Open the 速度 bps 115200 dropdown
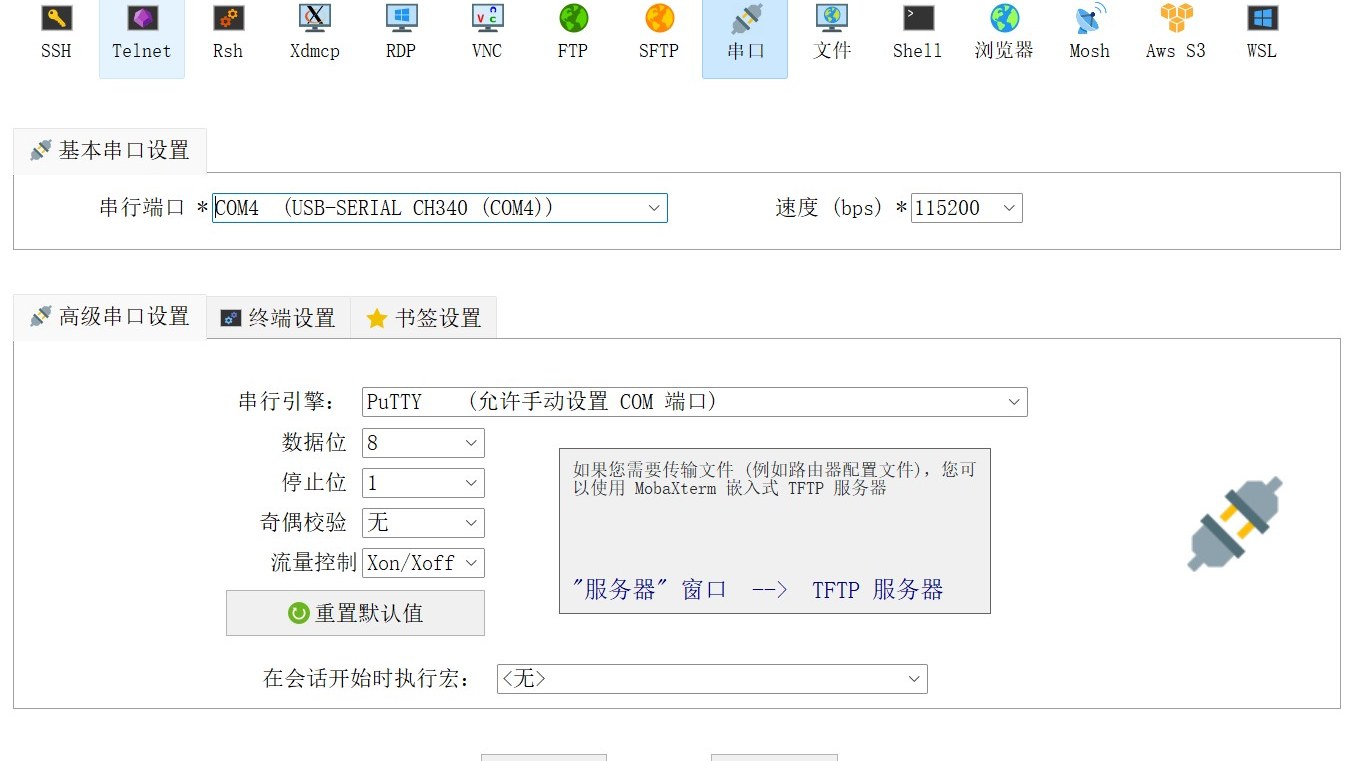Screen dimensions: 1353x761 (x=967, y=208)
